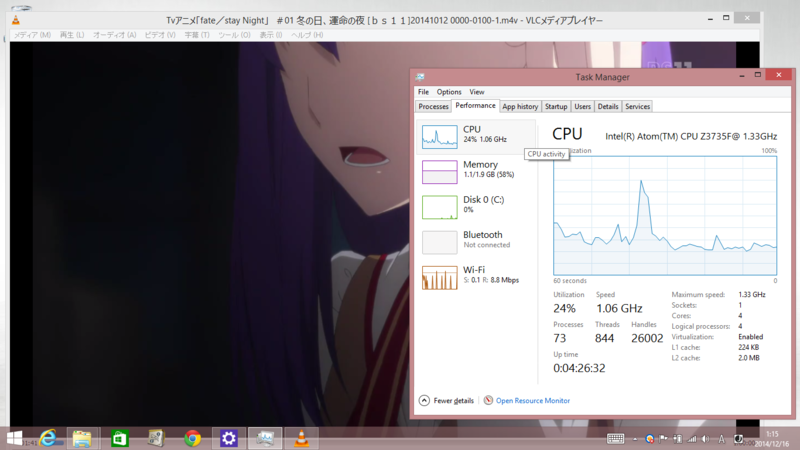This screenshot has width=800, height=450.
Task: Switch to the Users tab
Action: (582, 106)
